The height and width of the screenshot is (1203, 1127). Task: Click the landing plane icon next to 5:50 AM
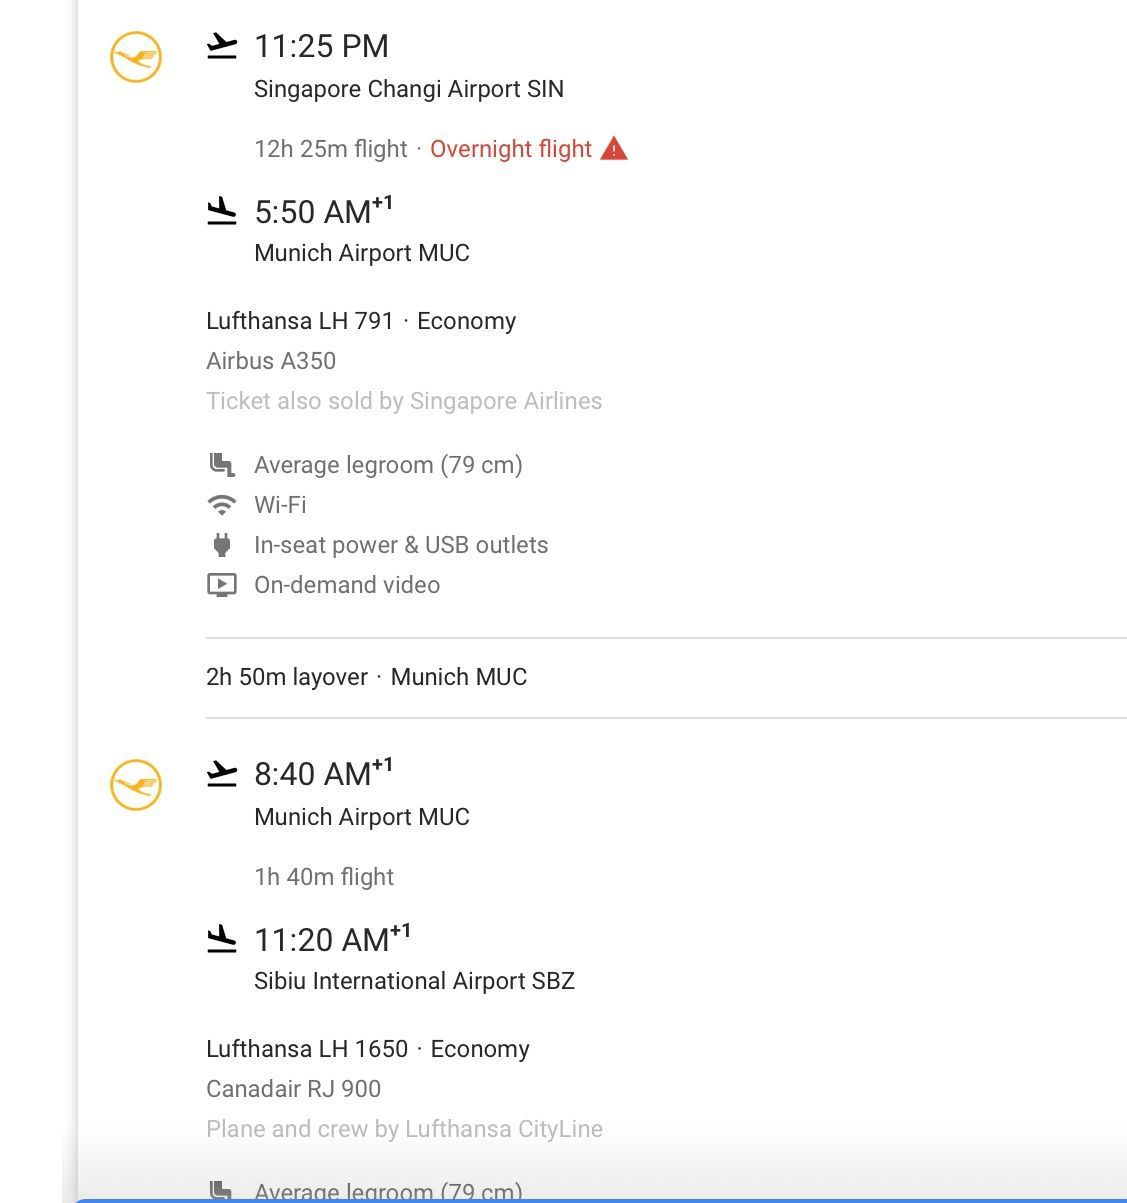coord(222,211)
